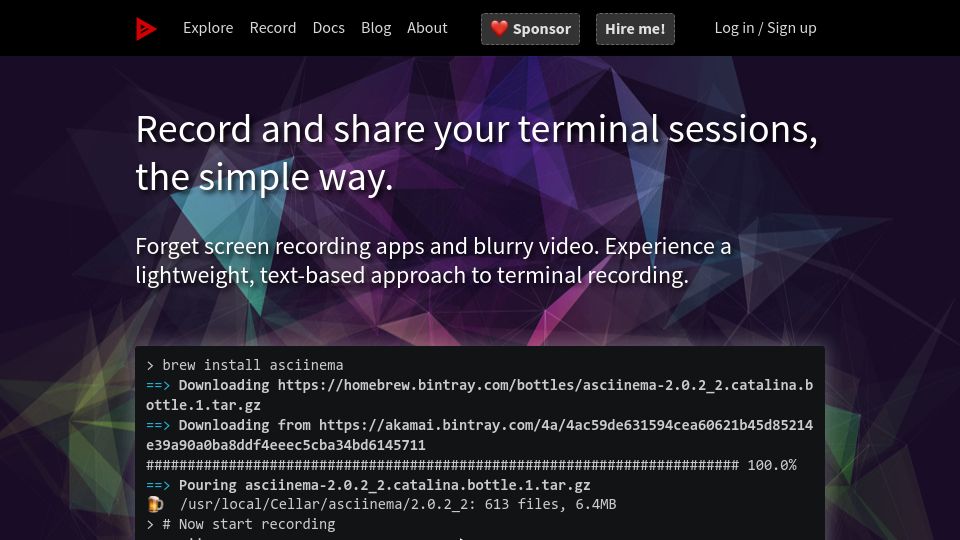Screen dimensions: 960x540
Task: Click the 'brew install asciinema' command line
Action: coord(245,366)
